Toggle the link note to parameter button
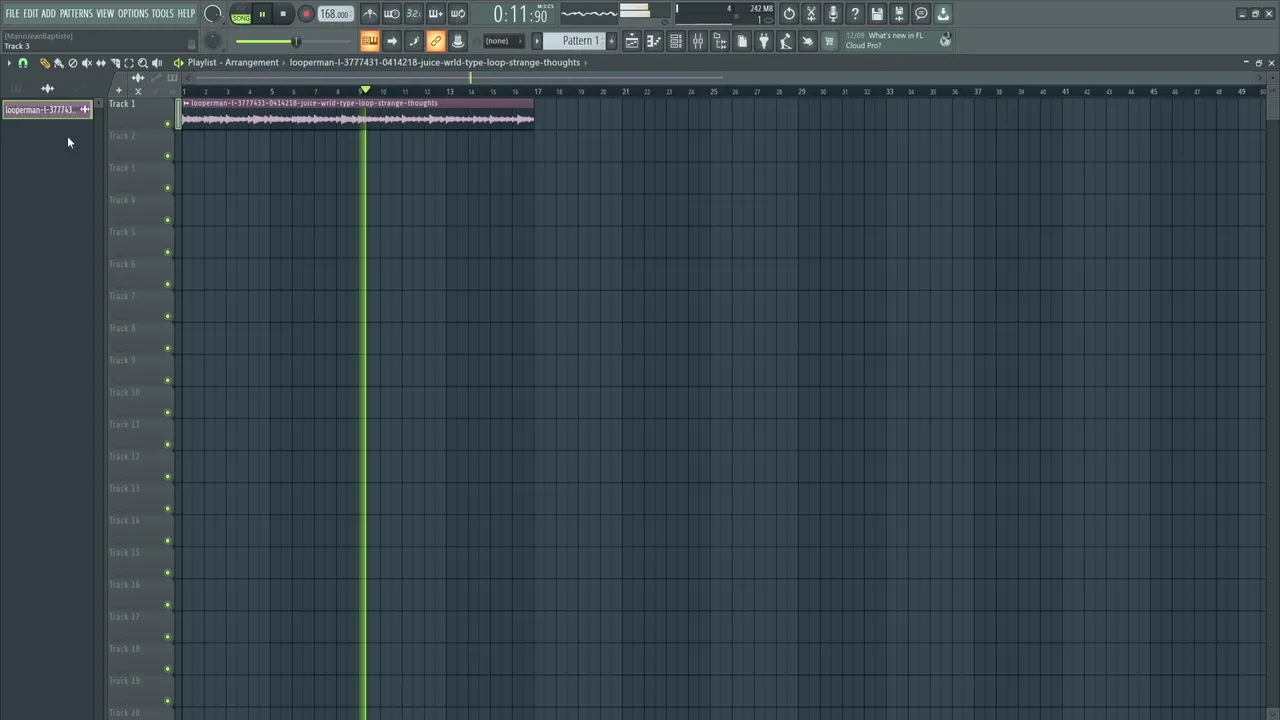The width and height of the screenshot is (1280, 720). click(435, 41)
